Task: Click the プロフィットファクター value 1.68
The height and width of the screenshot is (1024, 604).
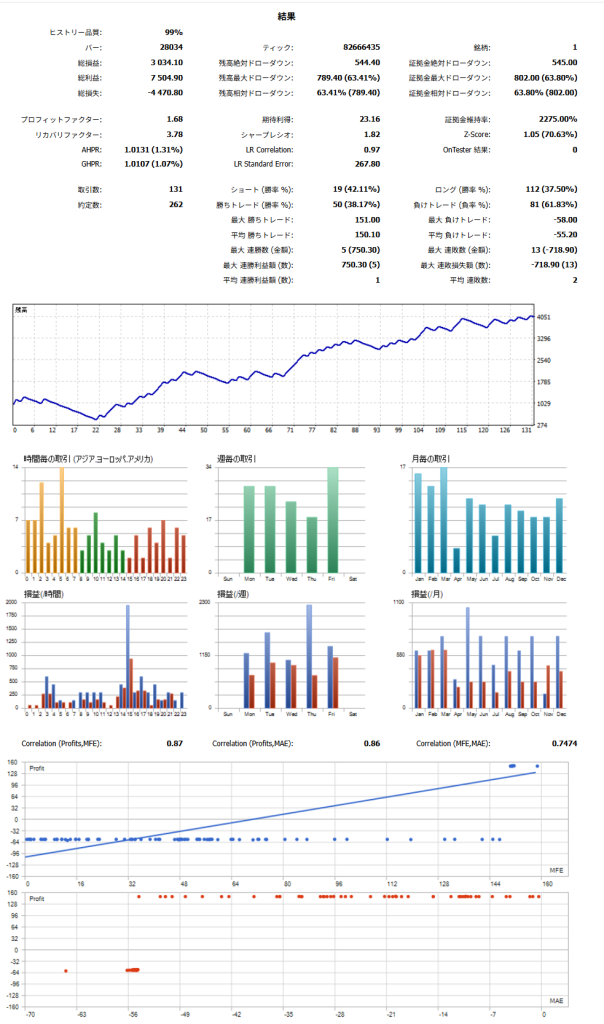Action: coord(174,119)
